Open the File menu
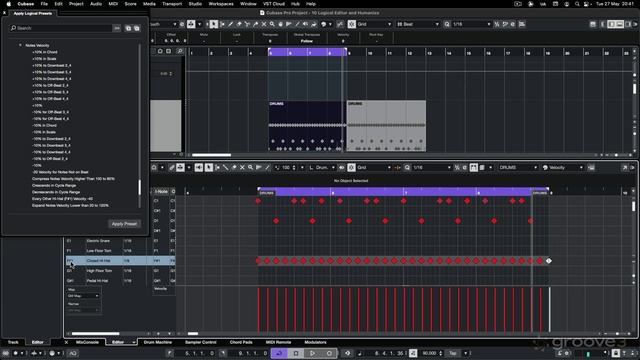The image size is (640, 360). pyautogui.click(x=44, y=4)
